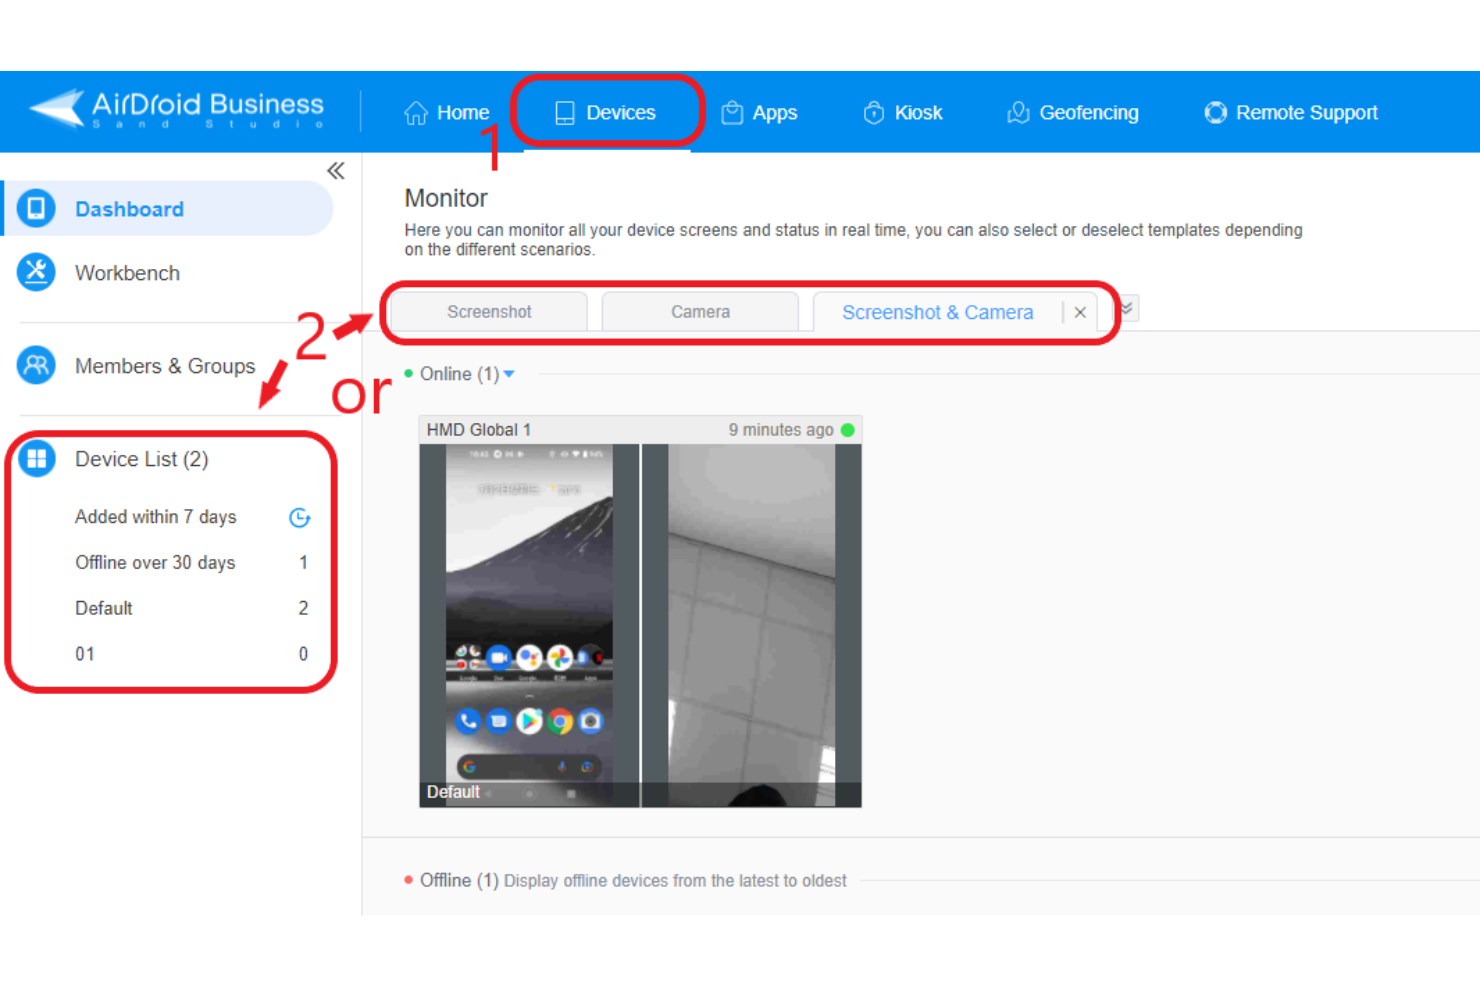Screen dimensions: 1480x987
Task: Click the Device List grid icon
Action: point(36,459)
